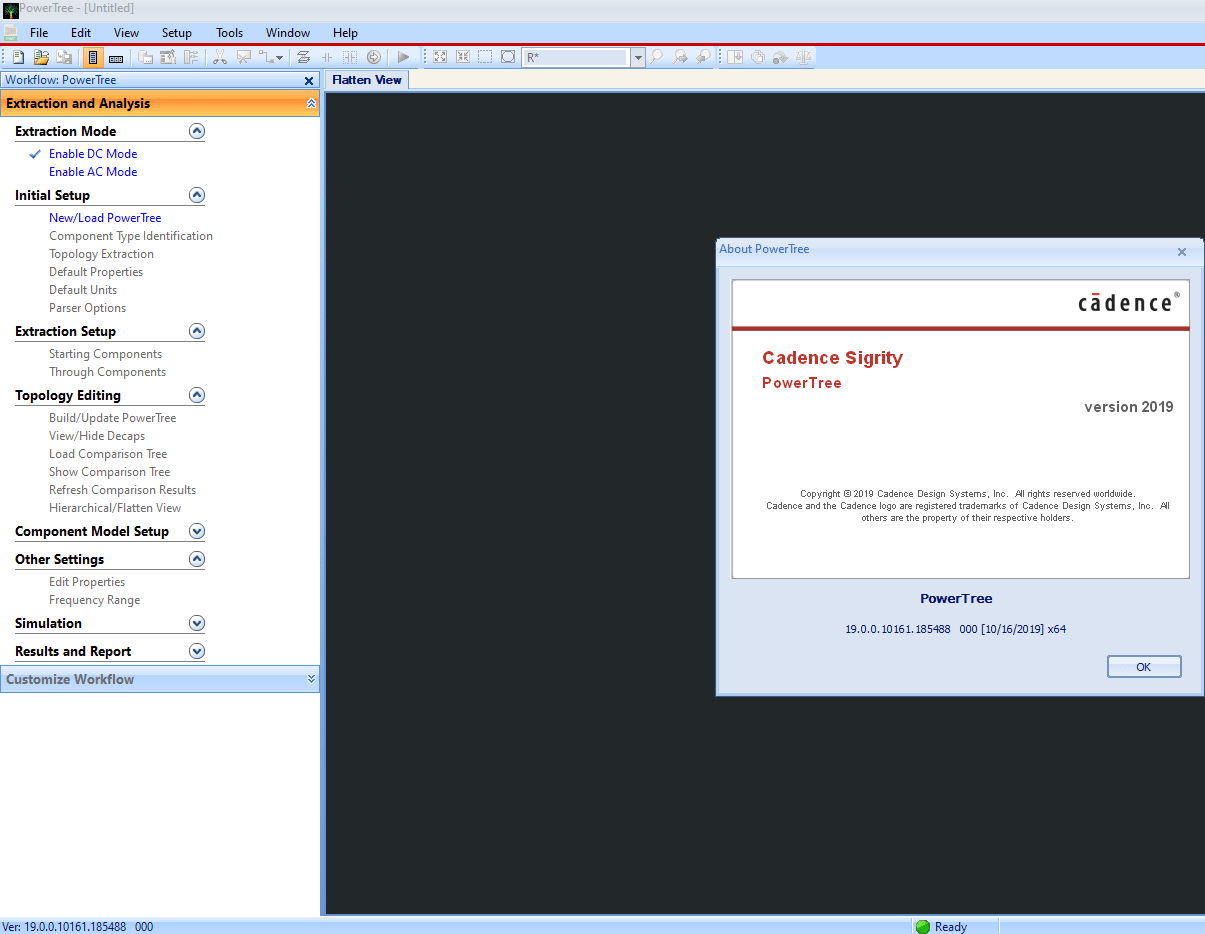Toggle Enable AC Mode
The image size is (1205, 934).
(x=93, y=172)
